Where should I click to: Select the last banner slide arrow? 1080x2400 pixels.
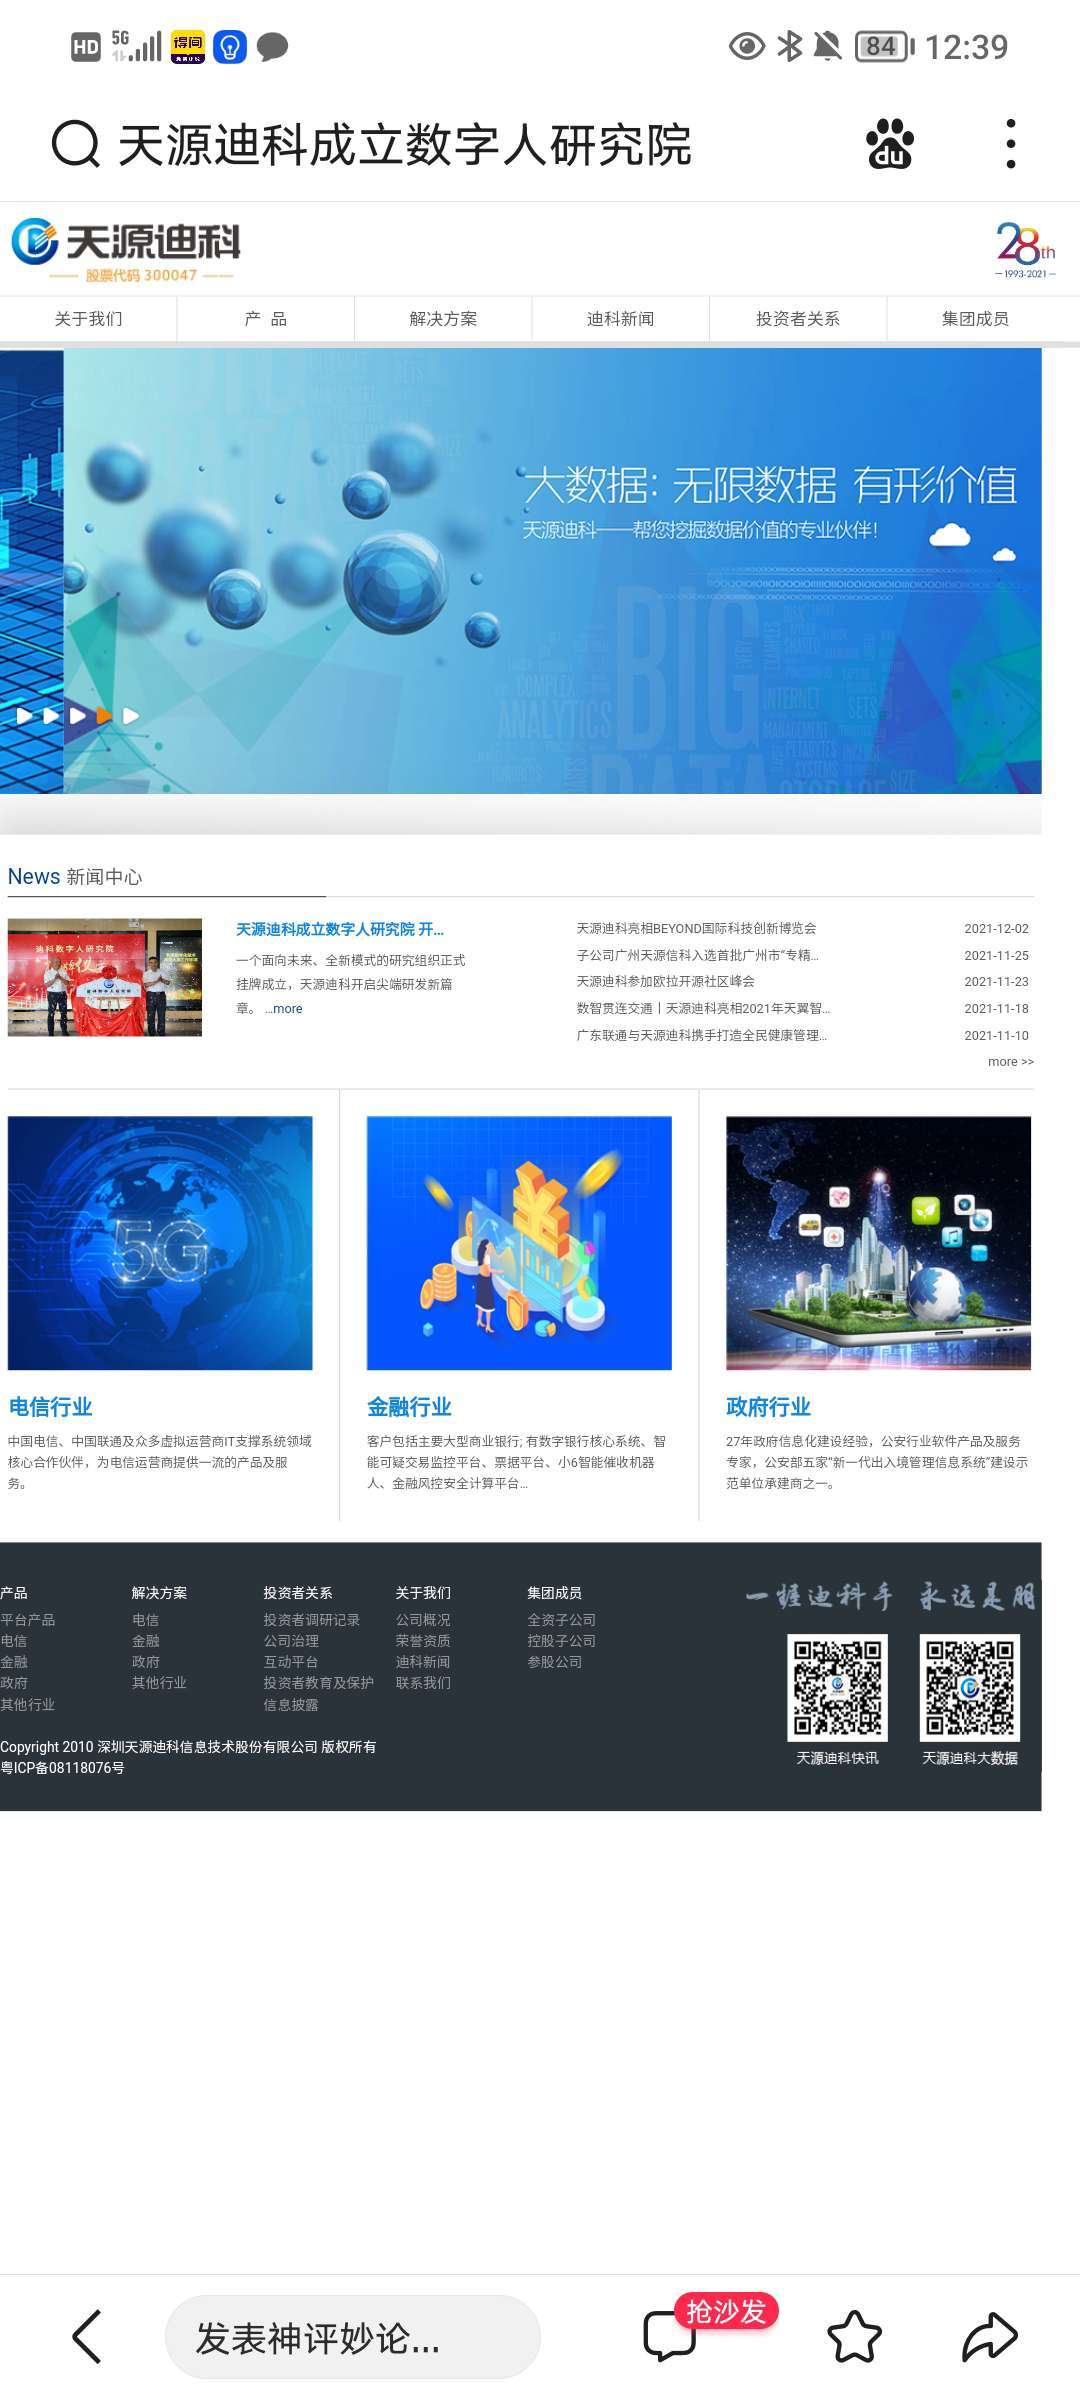click(130, 716)
